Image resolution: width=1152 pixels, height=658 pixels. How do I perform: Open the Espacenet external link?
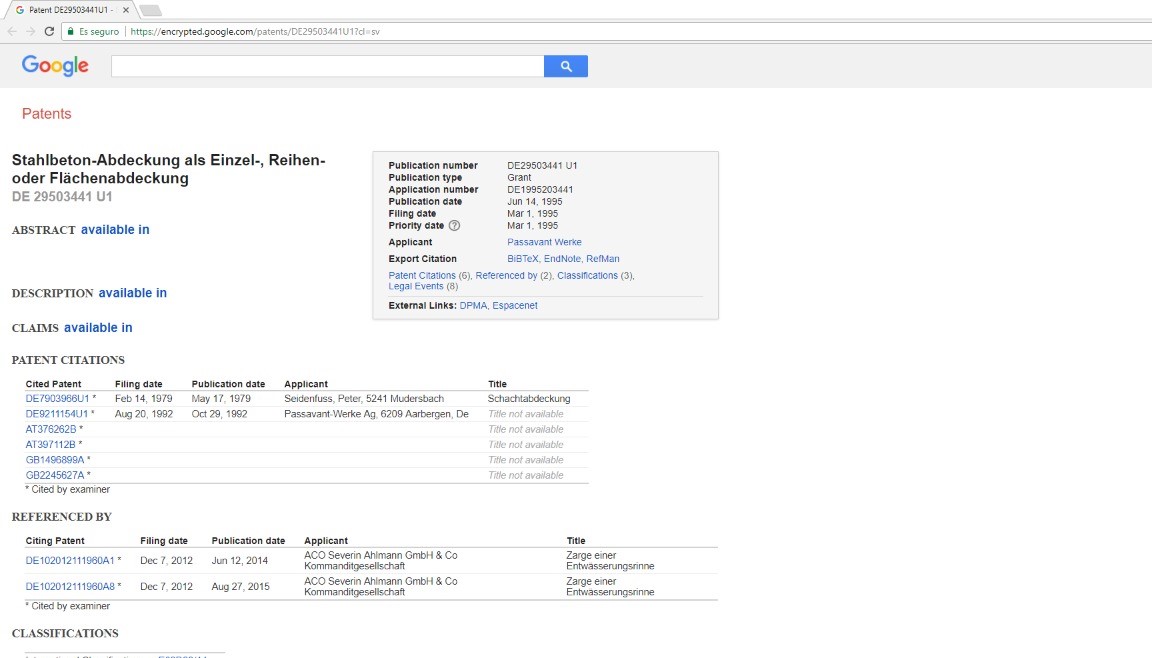point(515,306)
